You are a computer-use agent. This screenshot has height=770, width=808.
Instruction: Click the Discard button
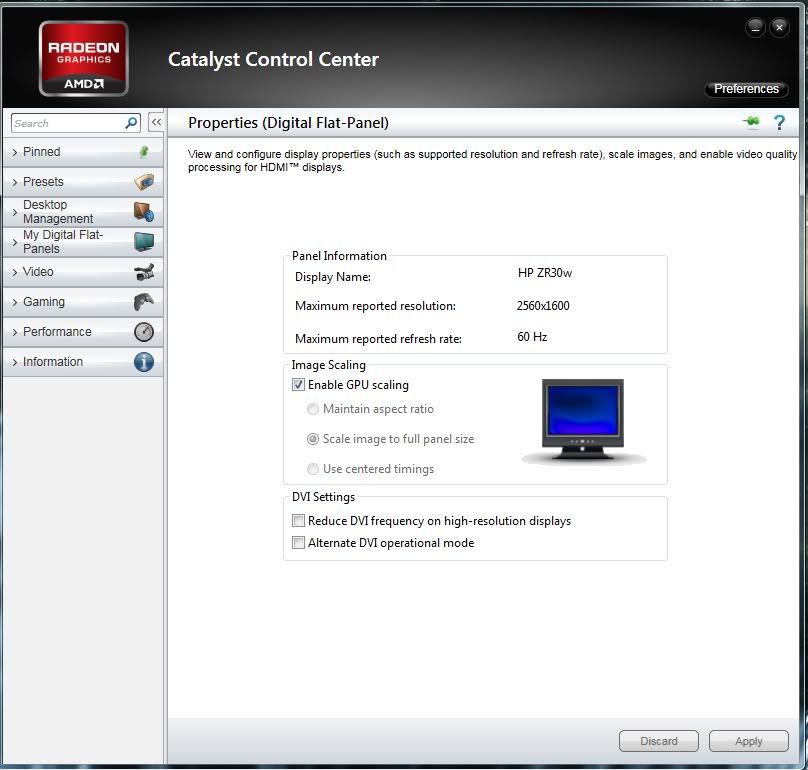[x=659, y=741]
